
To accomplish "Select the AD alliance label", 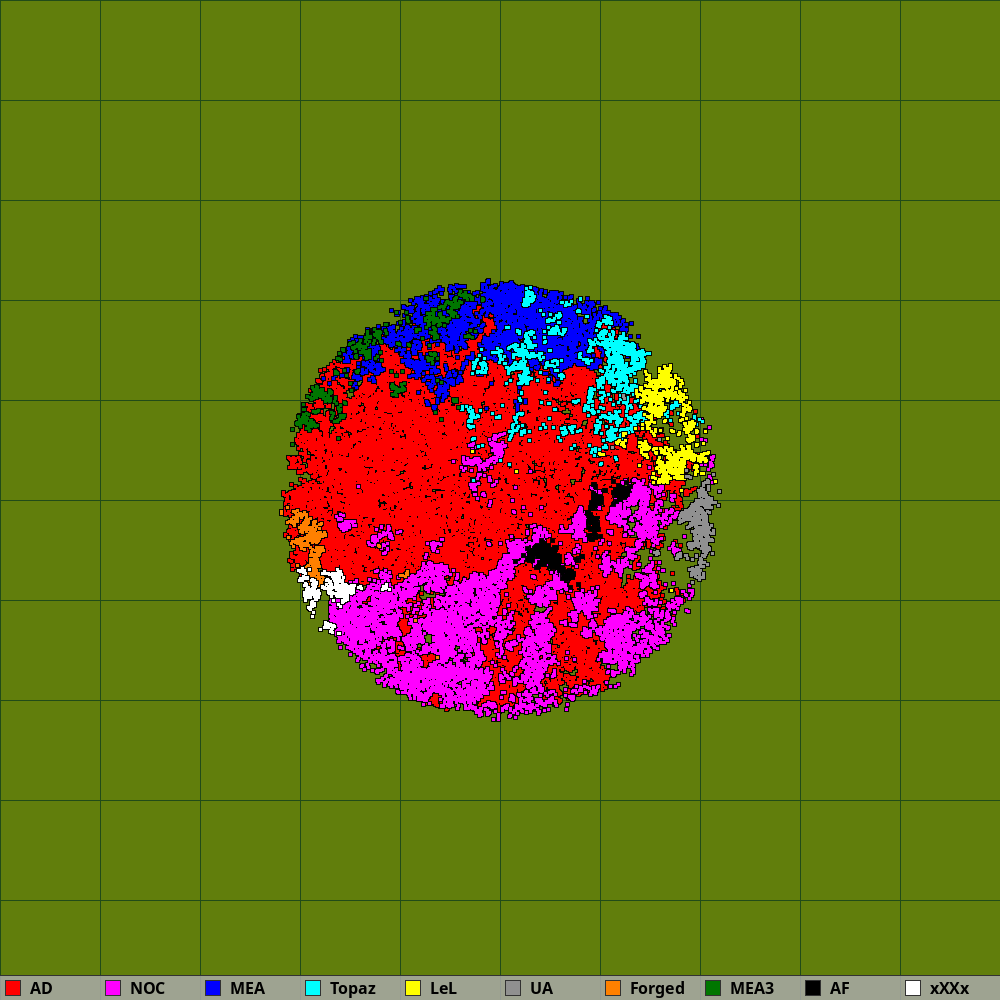I will (x=41, y=989).
